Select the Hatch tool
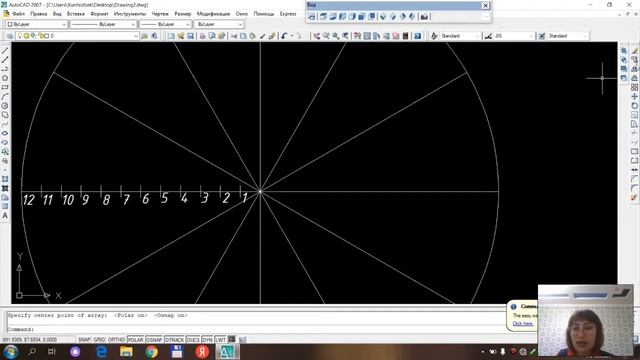The width and height of the screenshot is (640, 360). [x=5, y=179]
